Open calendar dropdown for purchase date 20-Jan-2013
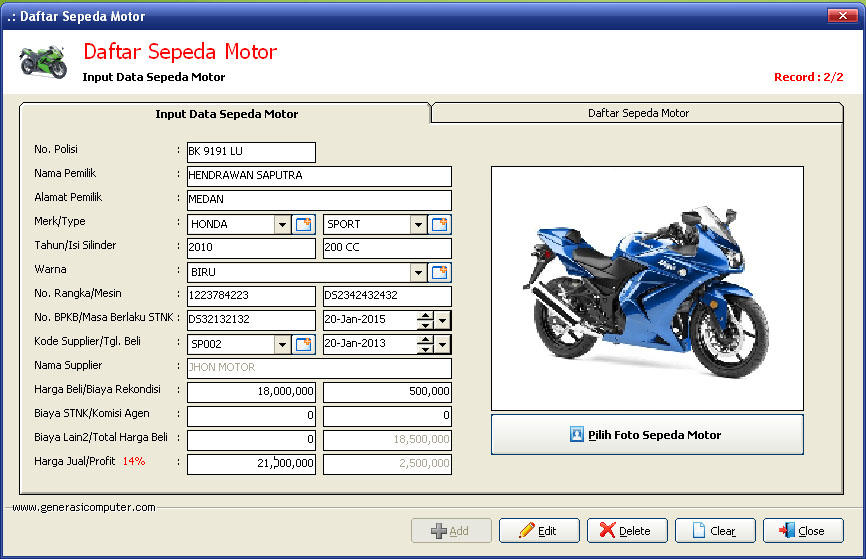The height and width of the screenshot is (559, 866). pos(443,344)
